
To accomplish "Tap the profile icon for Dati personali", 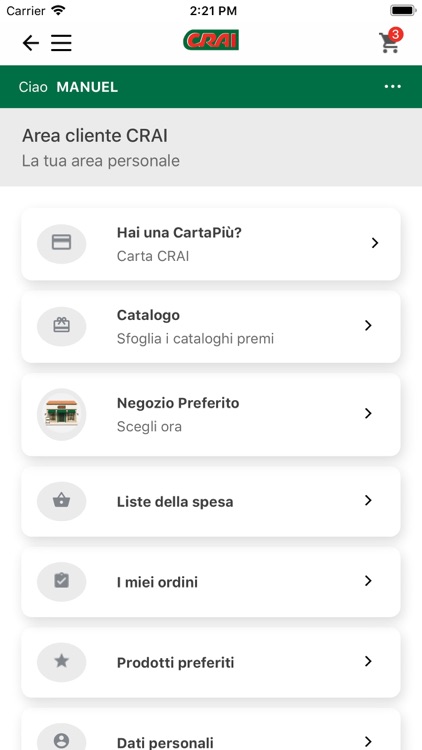I will (61, 741).
